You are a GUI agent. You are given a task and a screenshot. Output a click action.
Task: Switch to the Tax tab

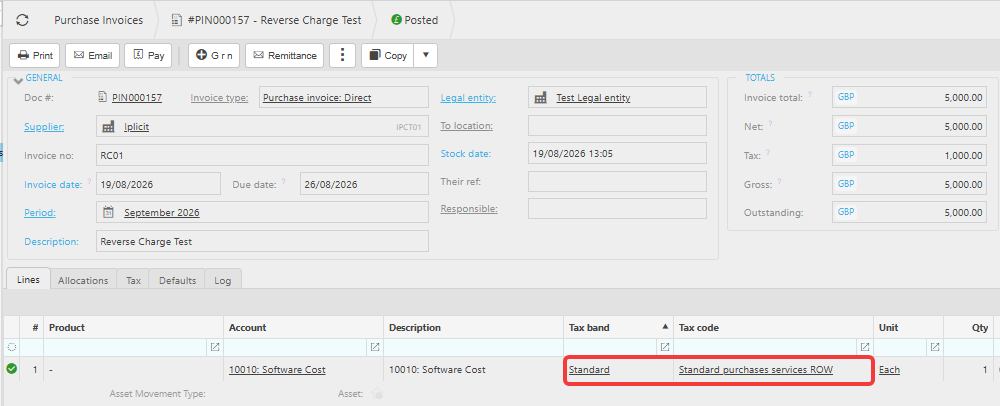tap(133, 280)
